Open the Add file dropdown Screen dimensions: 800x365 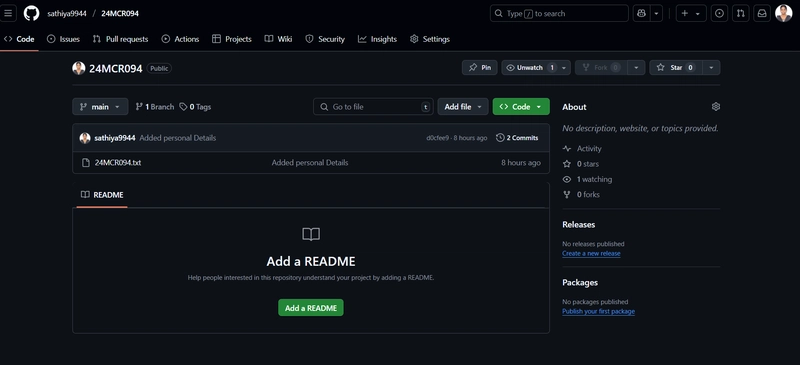[463, 107]
